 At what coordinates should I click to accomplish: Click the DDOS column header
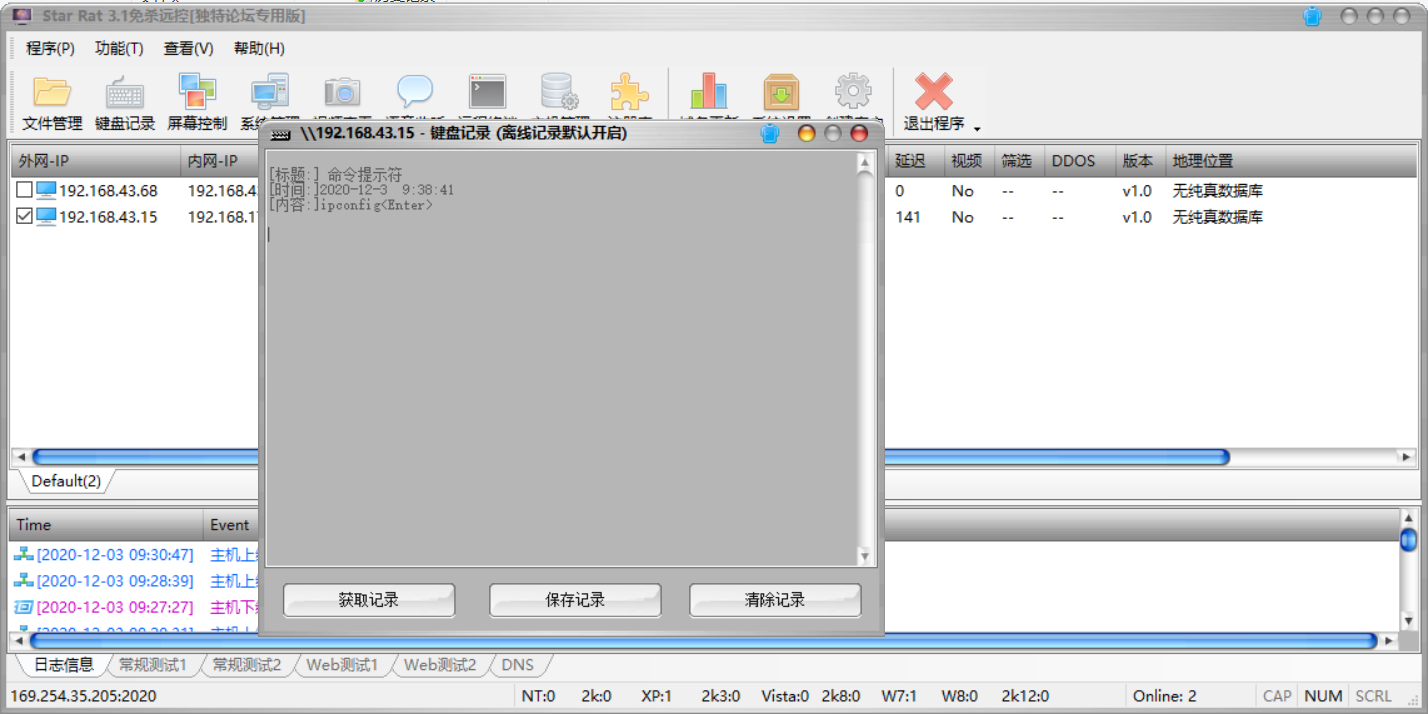pyautogui.click(x=1078, y=161)
